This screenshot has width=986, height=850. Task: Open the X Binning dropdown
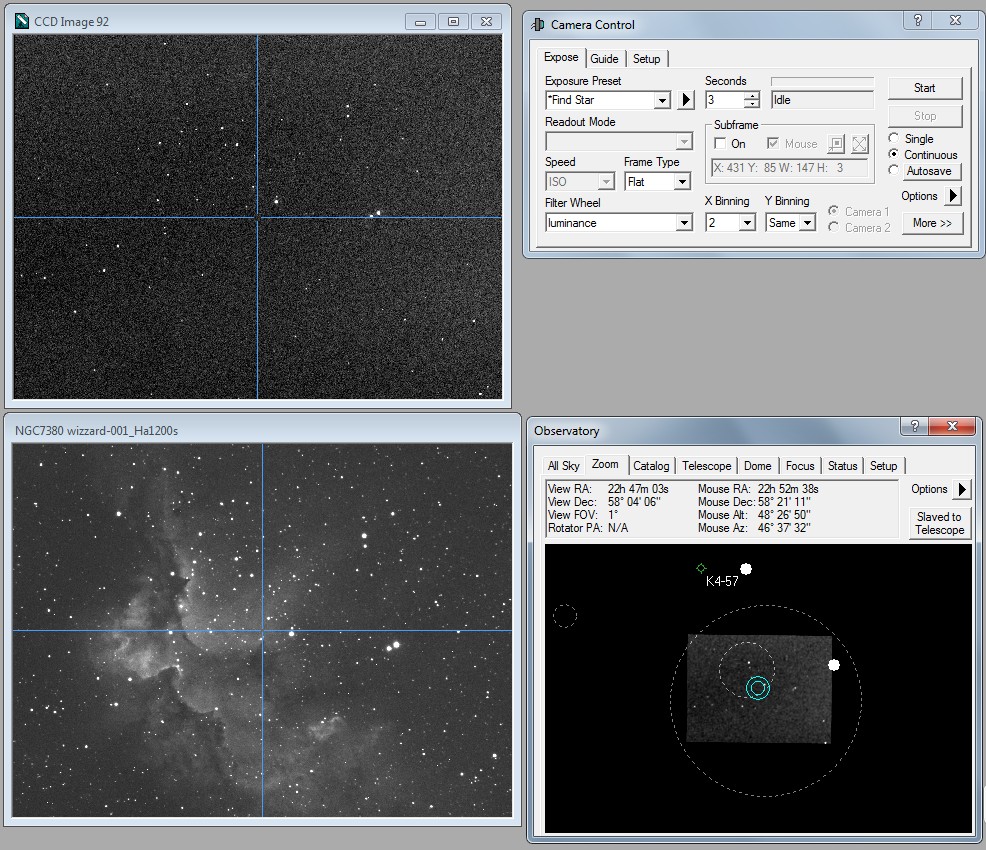746,223
